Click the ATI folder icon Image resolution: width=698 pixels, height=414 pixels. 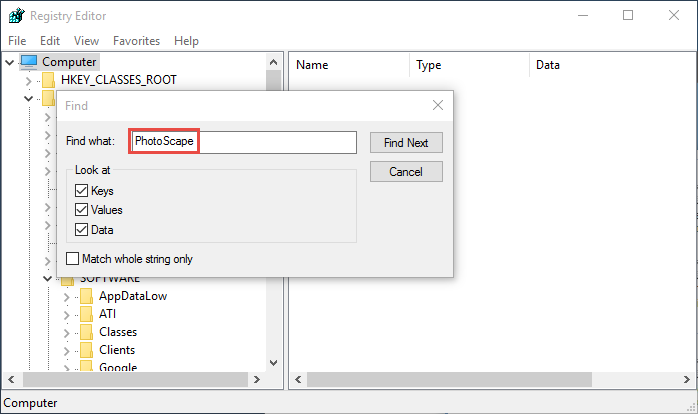(86, 314)
